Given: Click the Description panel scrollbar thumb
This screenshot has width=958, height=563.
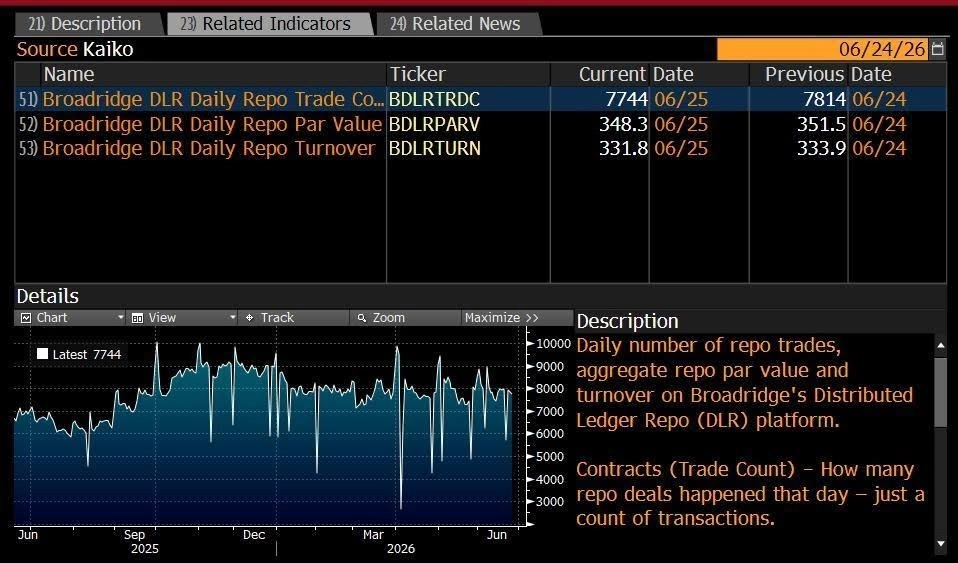Looking at the screenshot, I should click(941, 392).
